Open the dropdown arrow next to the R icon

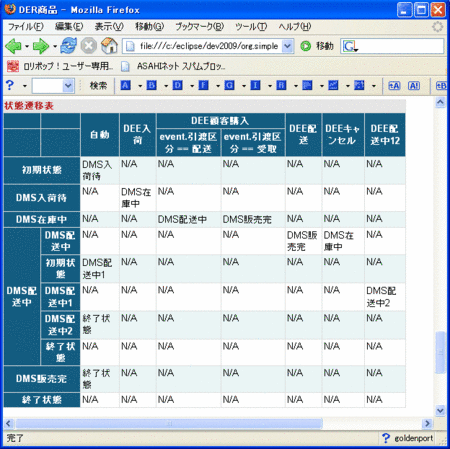click(x=296, y=86)
